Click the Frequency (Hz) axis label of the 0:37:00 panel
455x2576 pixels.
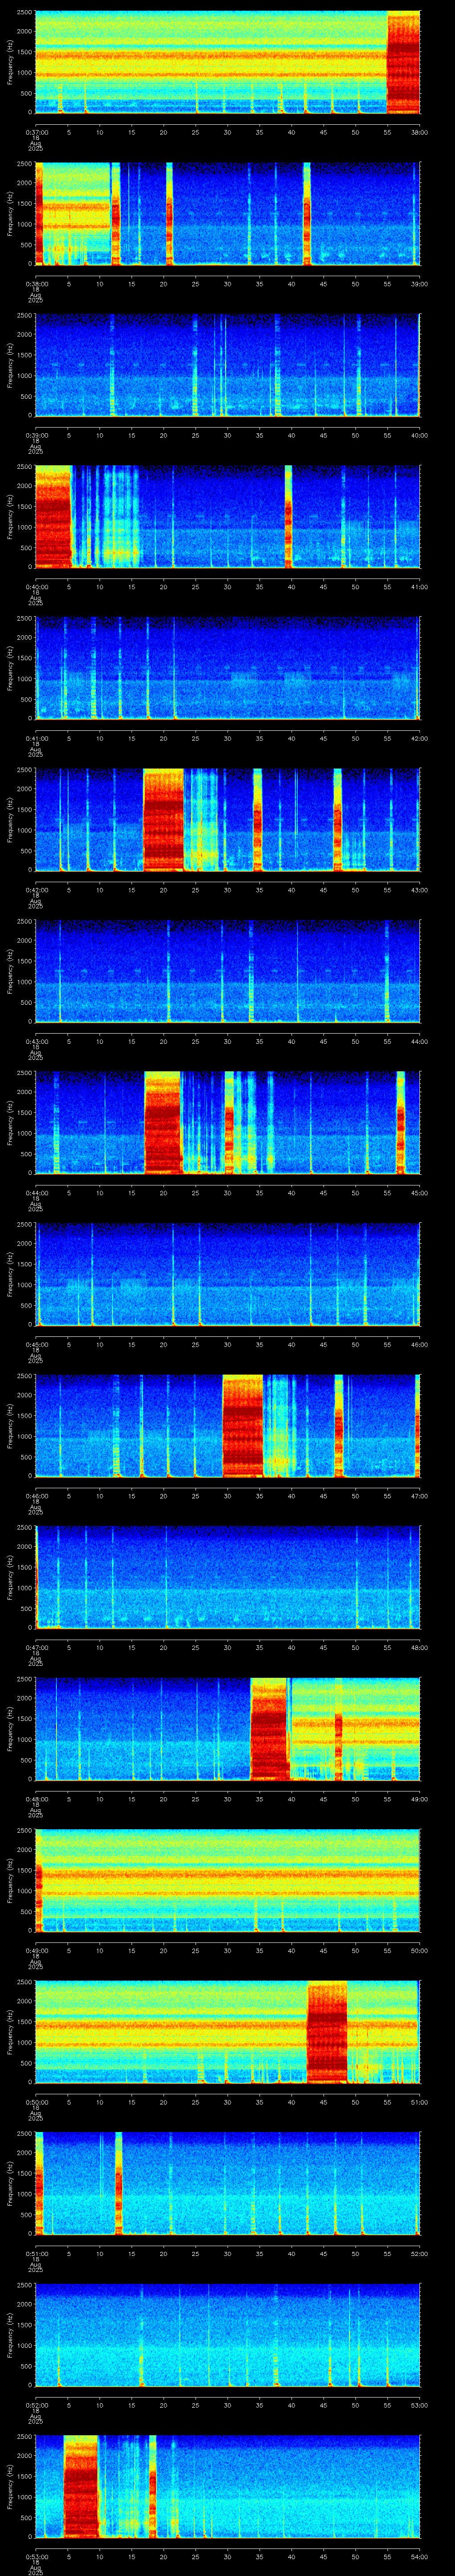click(x=10, y=62)
